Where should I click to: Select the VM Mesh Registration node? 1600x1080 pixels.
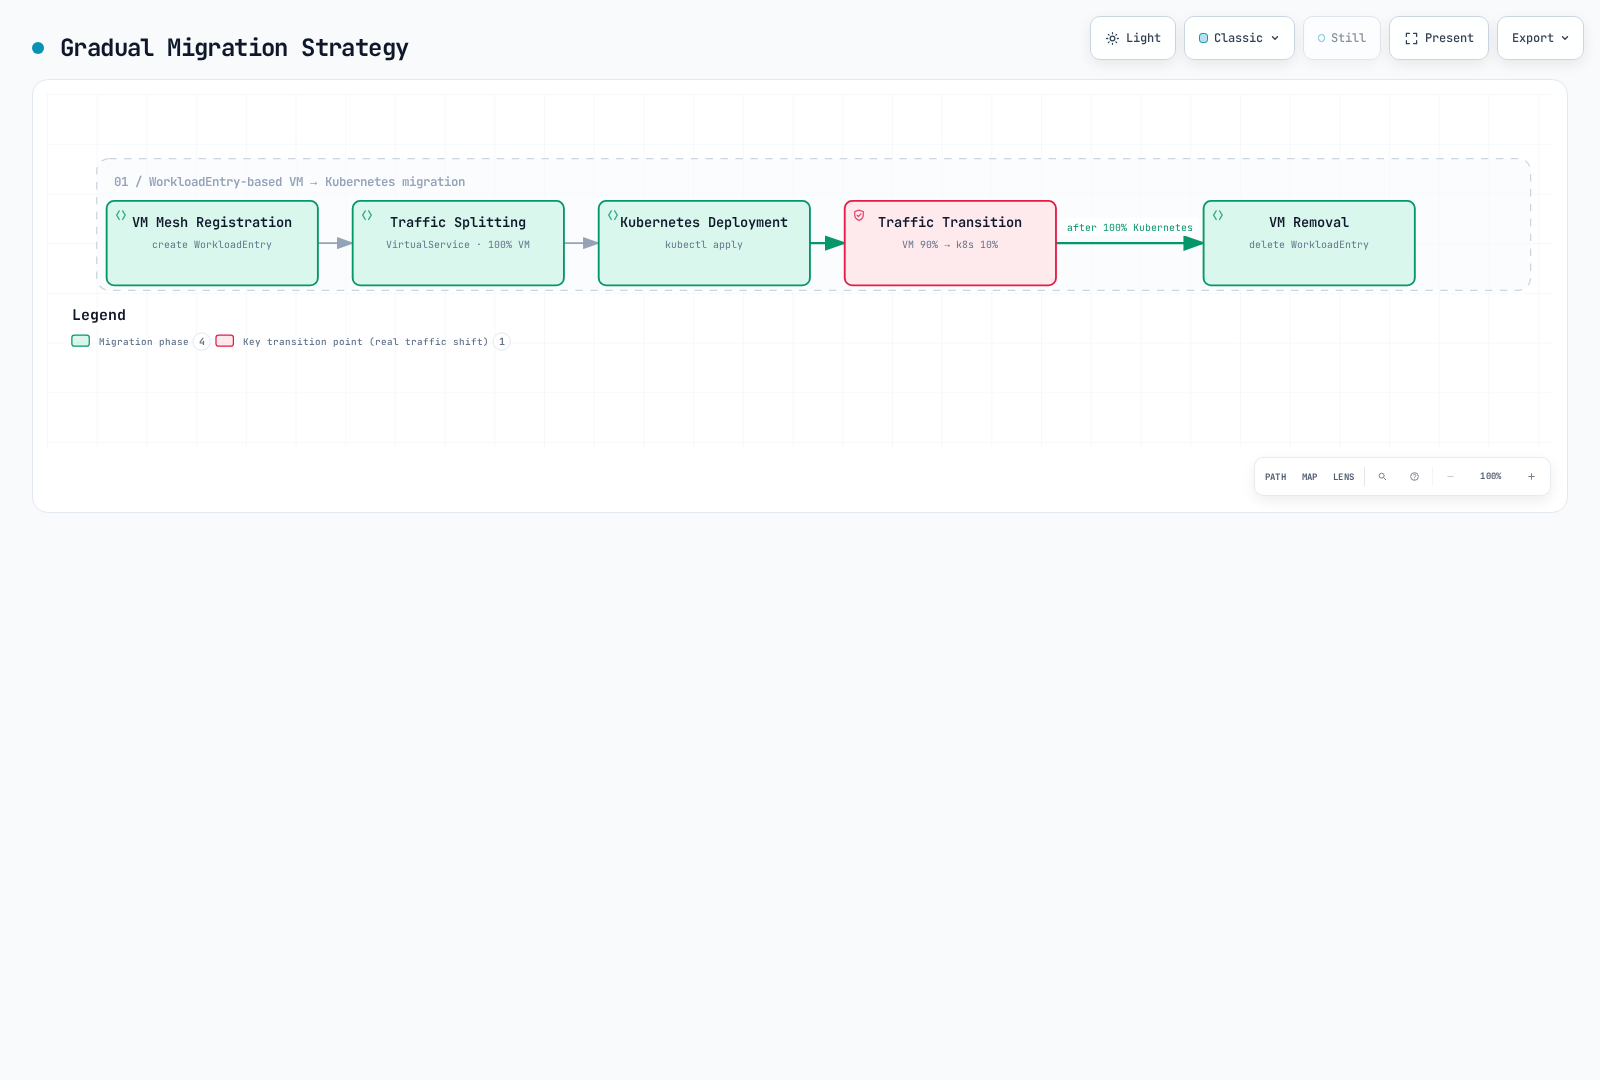212,243
